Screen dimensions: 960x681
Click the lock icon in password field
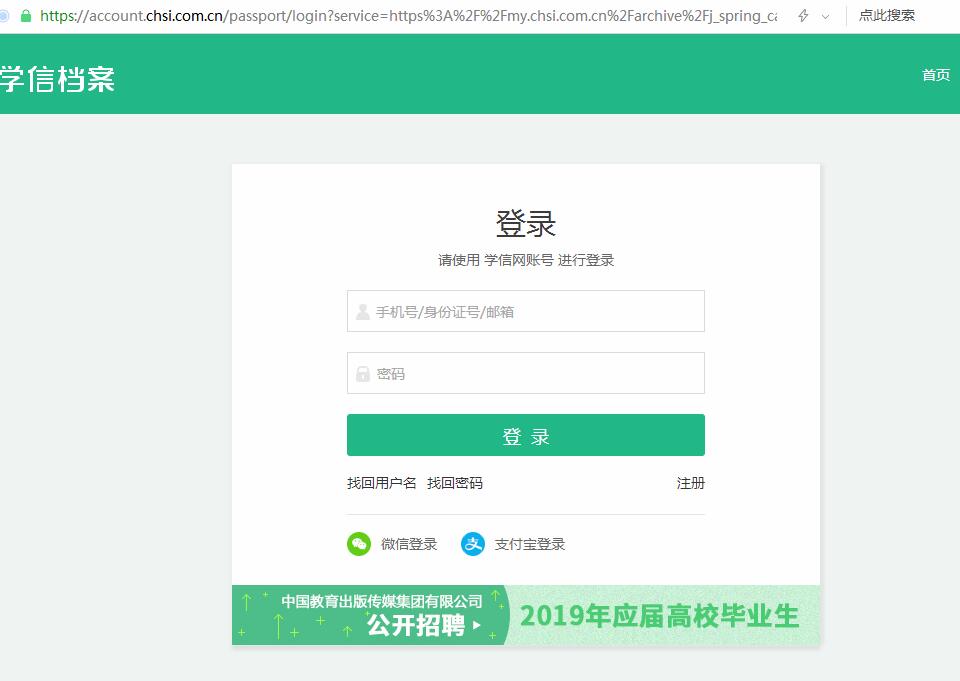(362, 374)
